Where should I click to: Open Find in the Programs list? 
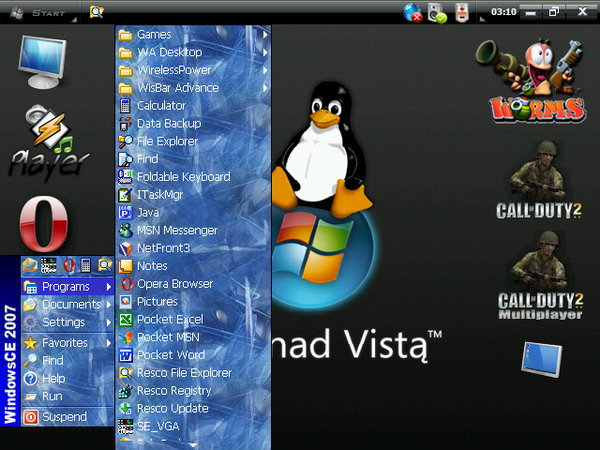click(193, 159)
